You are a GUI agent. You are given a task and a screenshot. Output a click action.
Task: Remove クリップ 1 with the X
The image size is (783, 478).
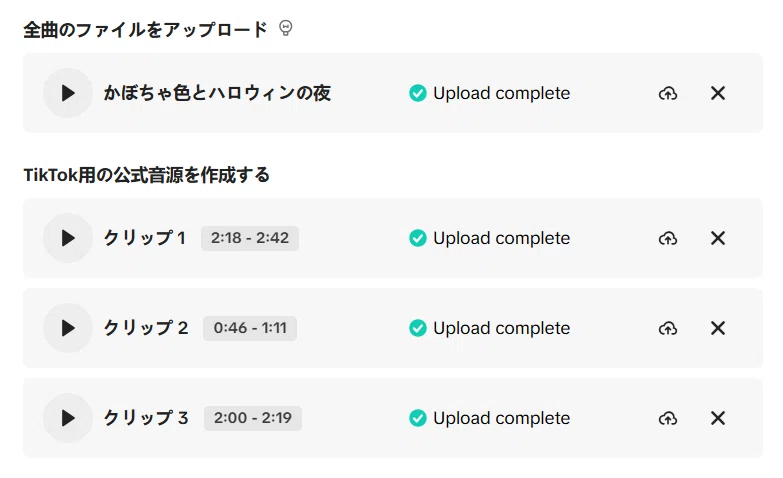pyautogui.click(x=718, y=238)
